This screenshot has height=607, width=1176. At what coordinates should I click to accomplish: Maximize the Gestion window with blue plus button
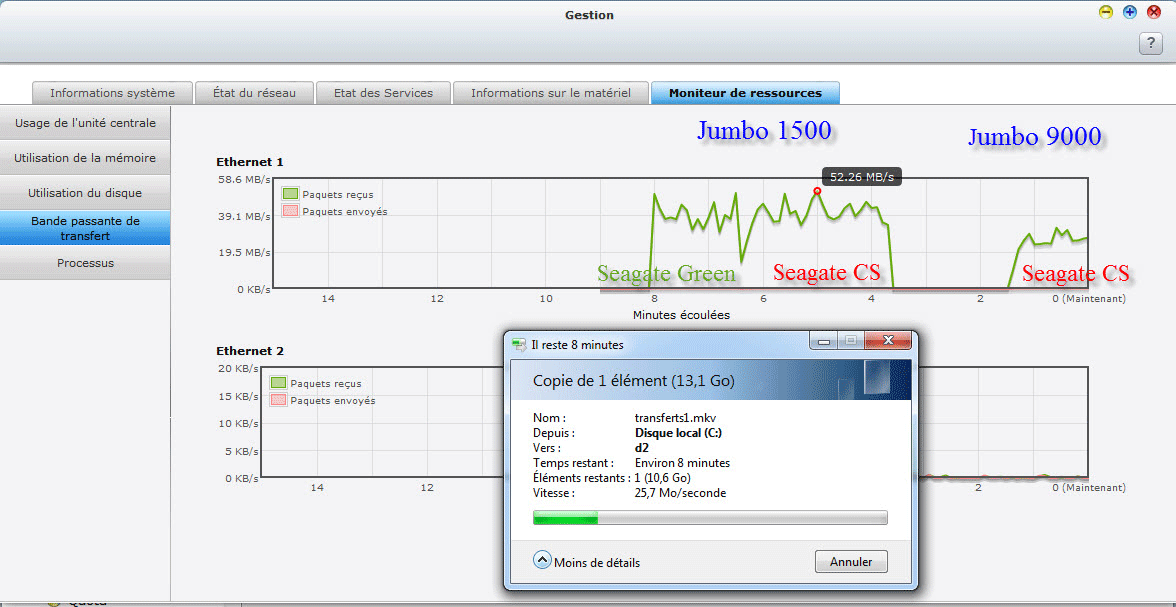pos(1130,12)
